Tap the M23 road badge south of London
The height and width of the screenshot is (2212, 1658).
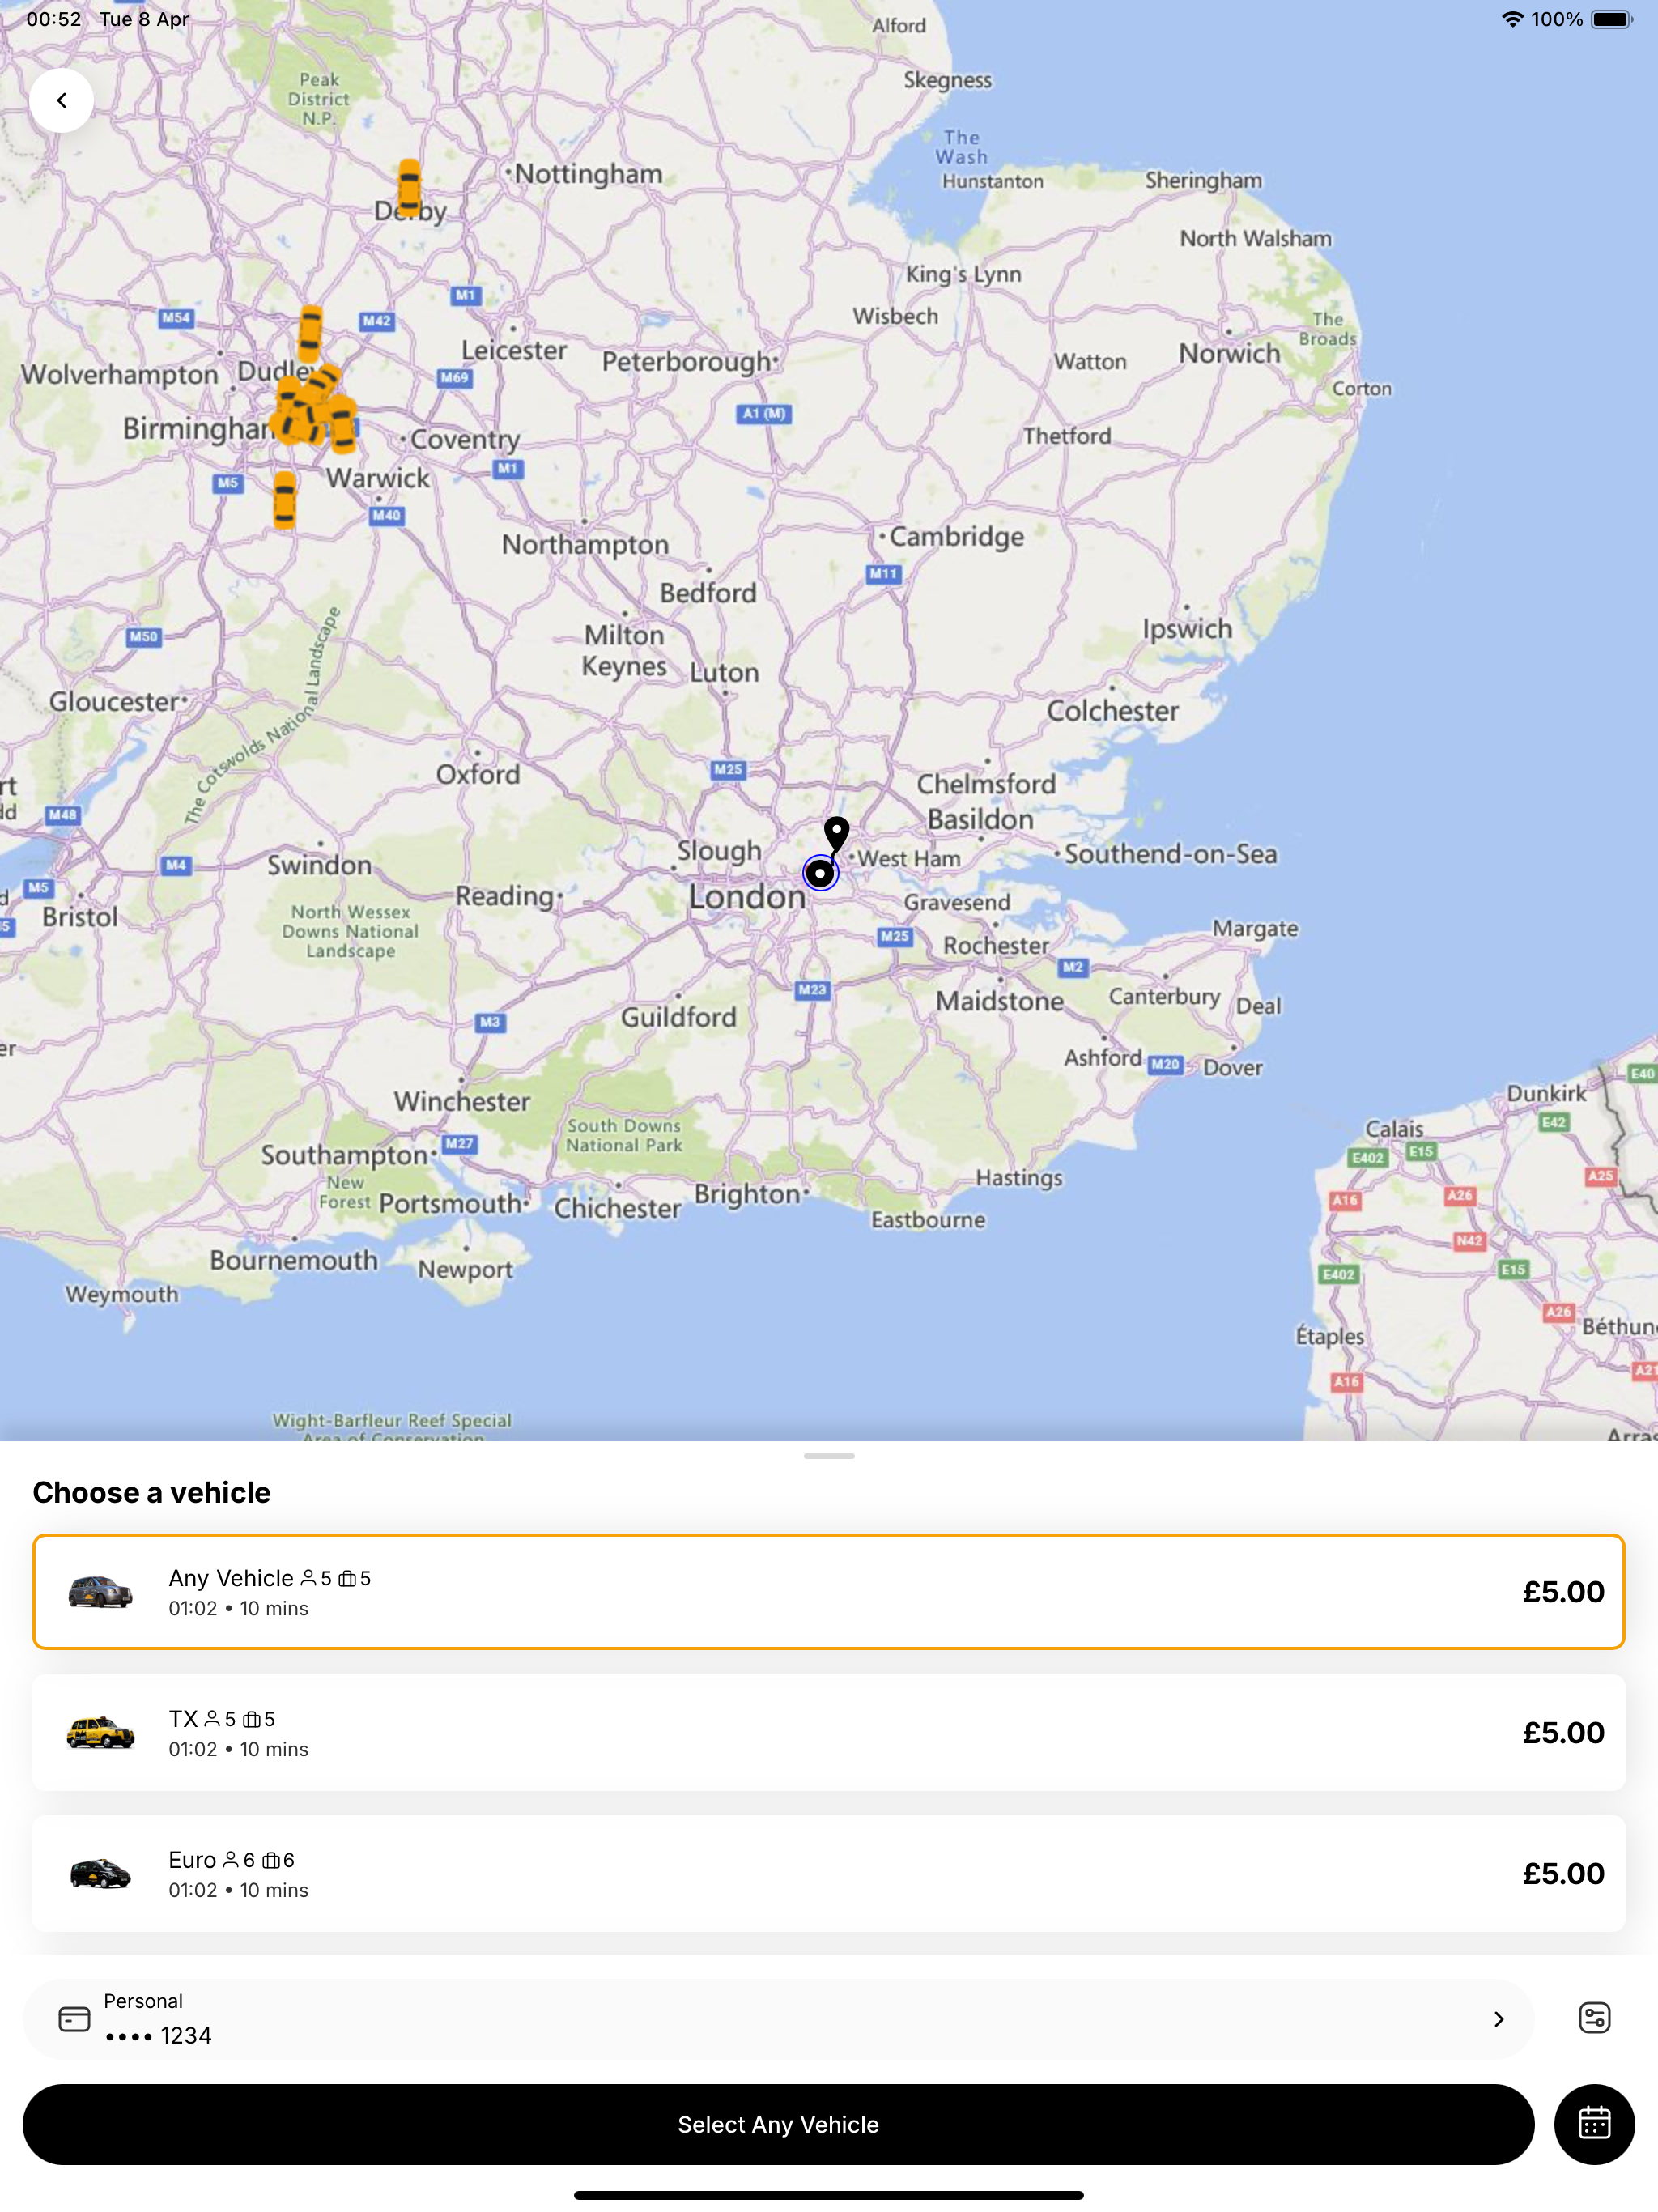(x=812, y=989)
